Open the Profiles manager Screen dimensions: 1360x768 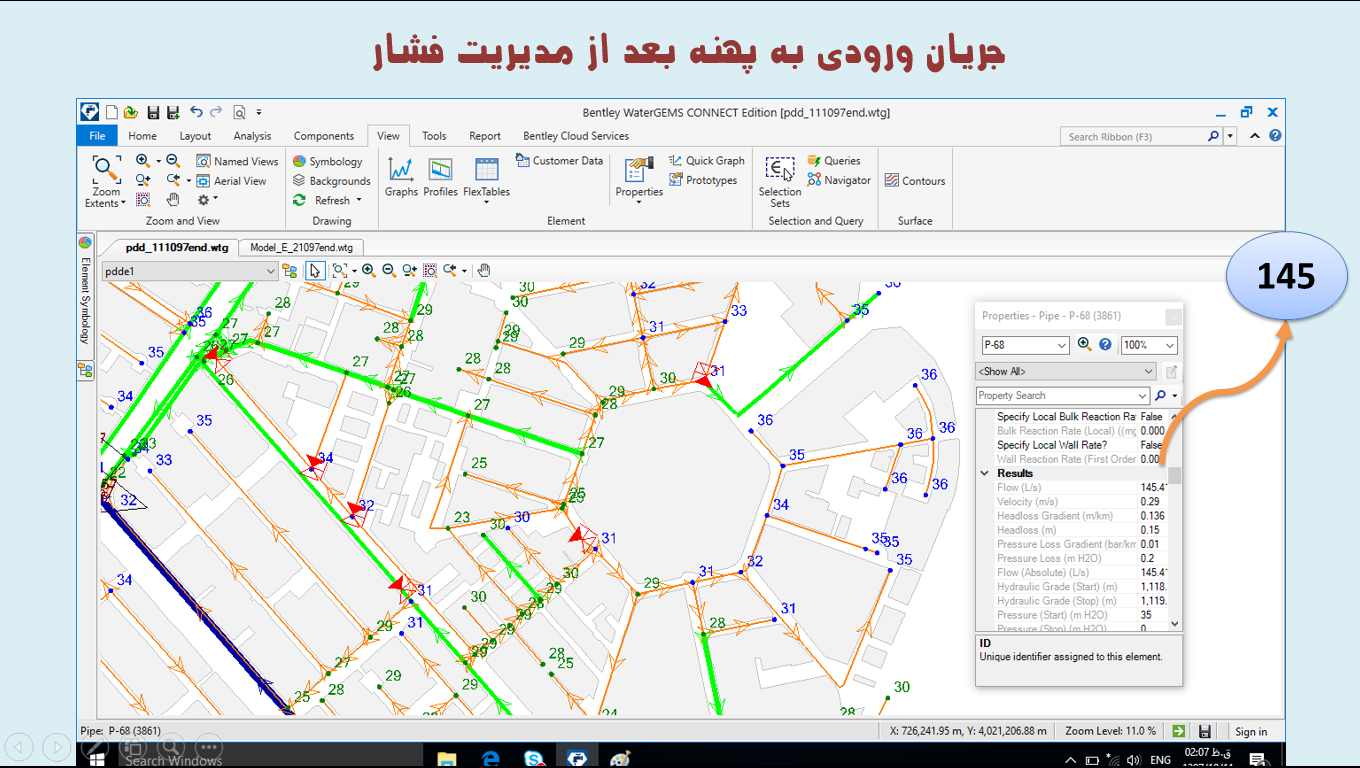tap(440, 177)
